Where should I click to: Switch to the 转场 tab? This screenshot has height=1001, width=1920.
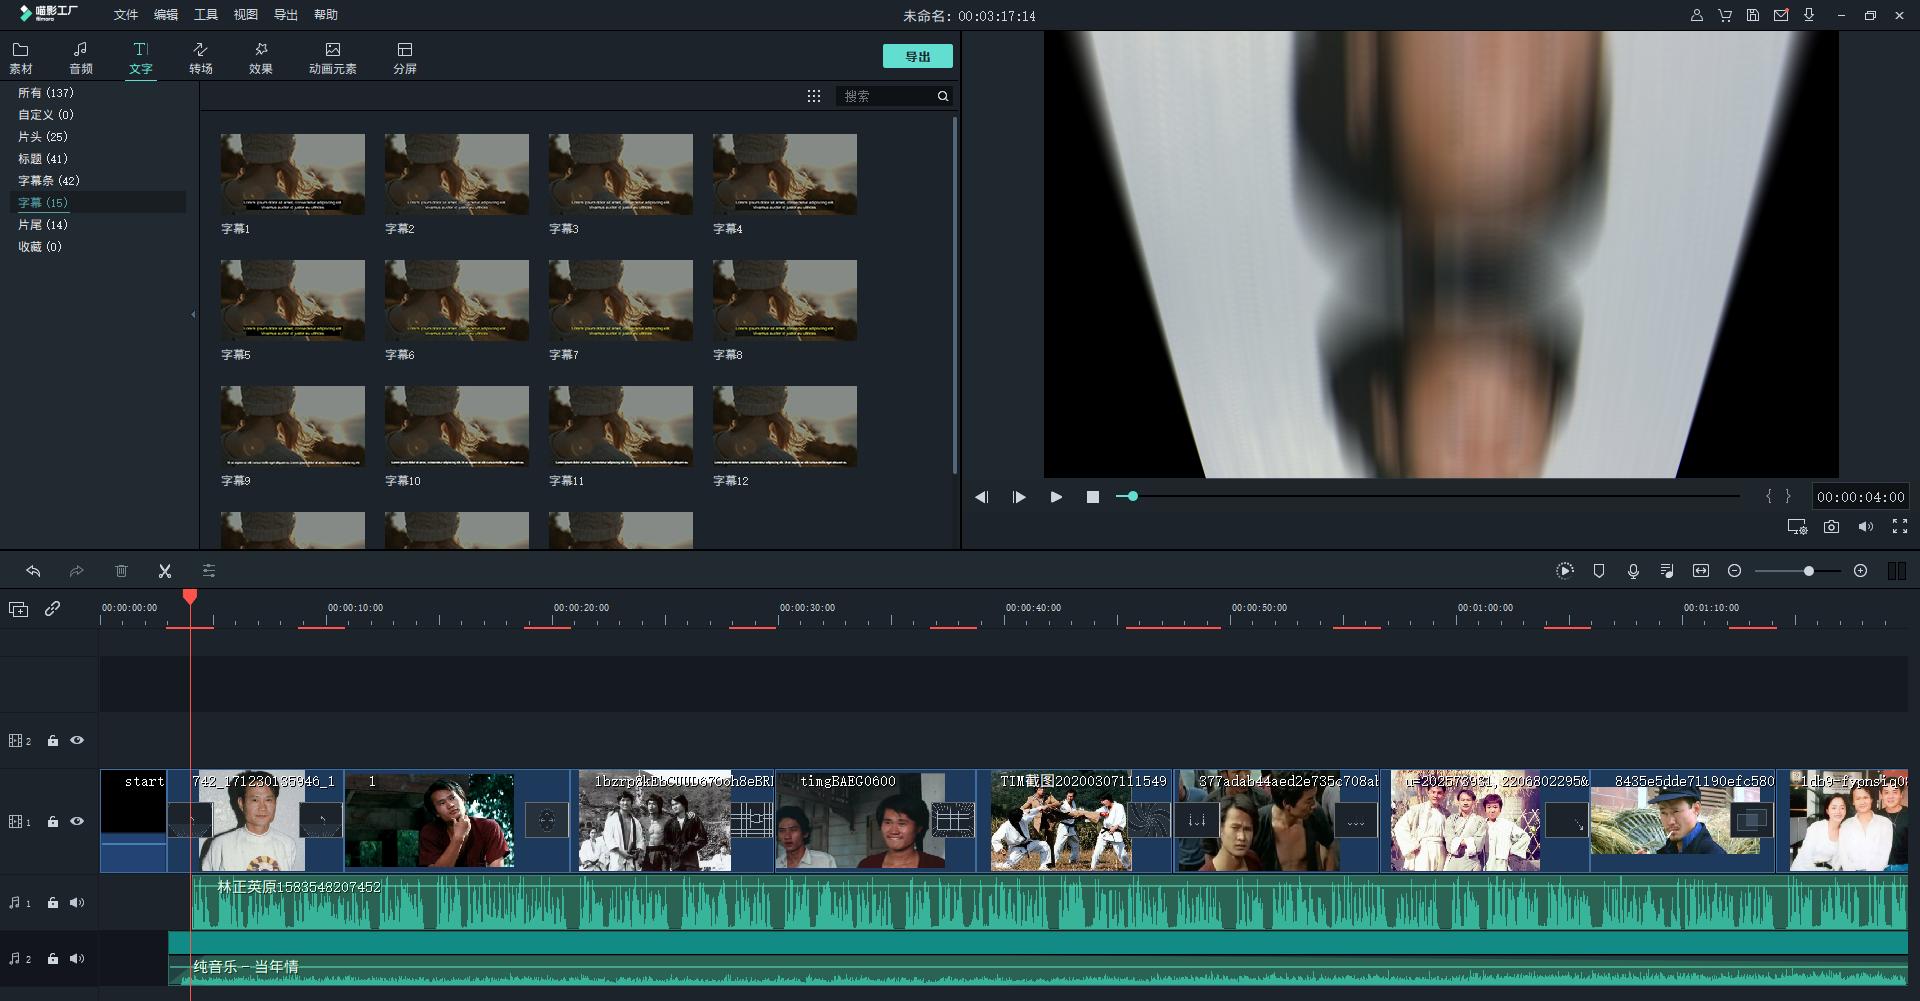(x=201, y=58)
